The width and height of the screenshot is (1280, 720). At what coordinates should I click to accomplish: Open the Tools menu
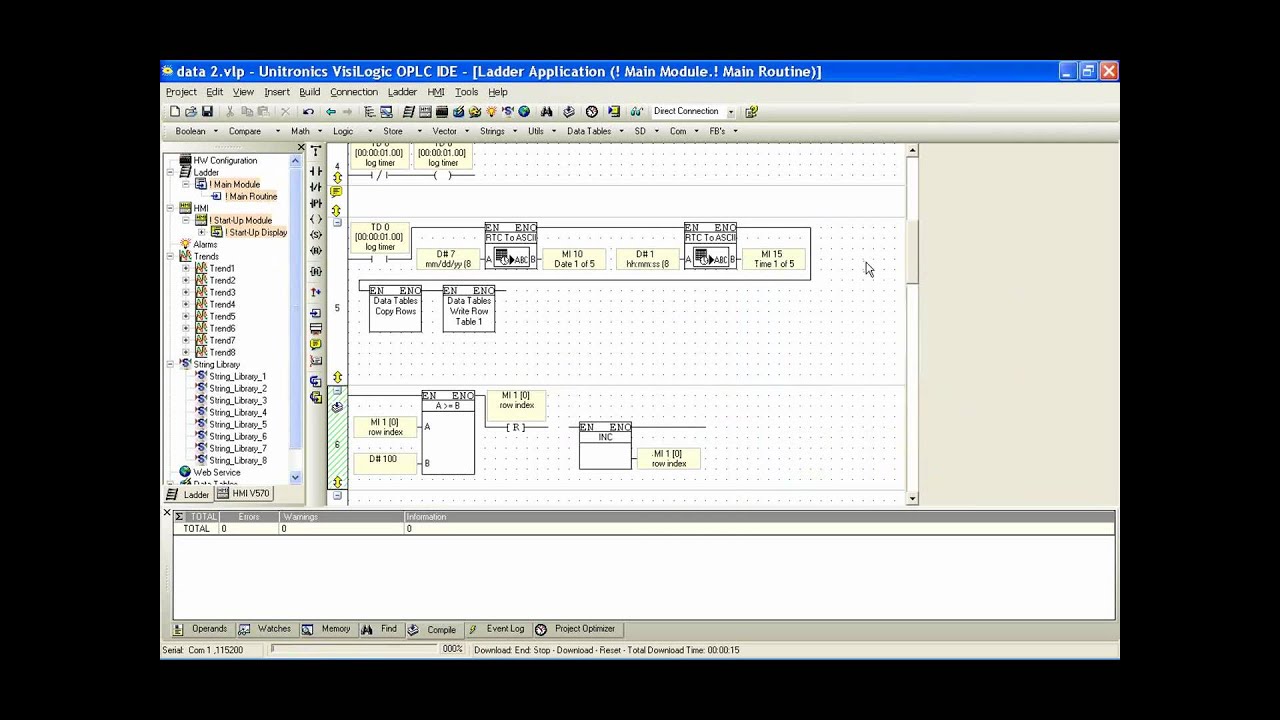466,92
